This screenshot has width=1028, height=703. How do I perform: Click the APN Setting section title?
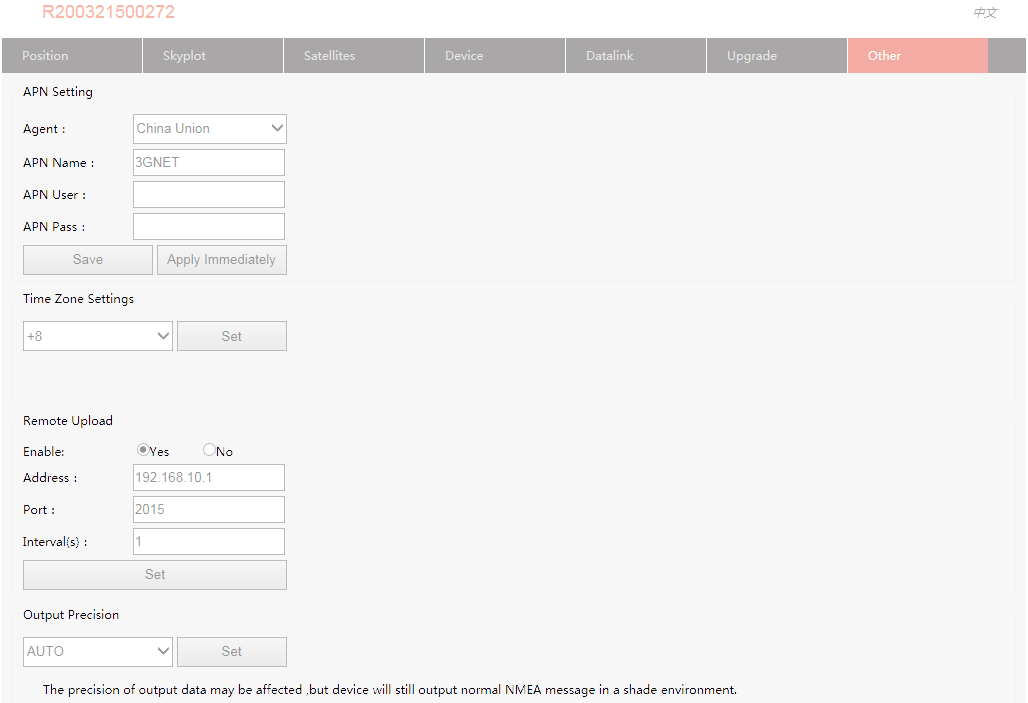[58, 92]
